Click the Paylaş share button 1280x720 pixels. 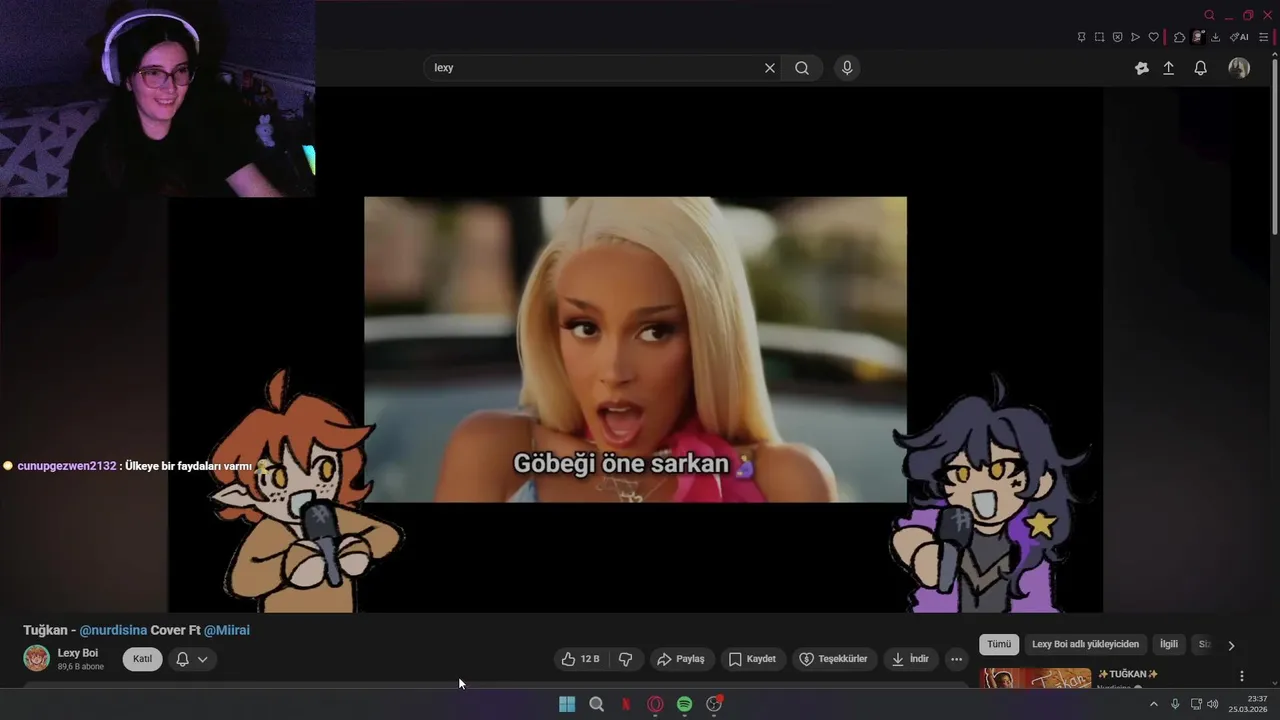point(681,659)
